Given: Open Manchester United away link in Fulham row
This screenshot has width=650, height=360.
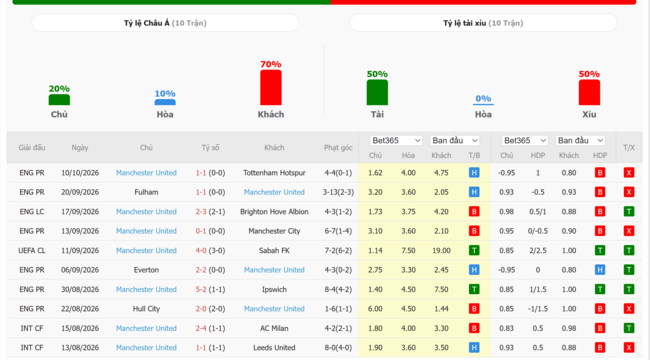Looking at the screenshot, I should click(274, 192).
